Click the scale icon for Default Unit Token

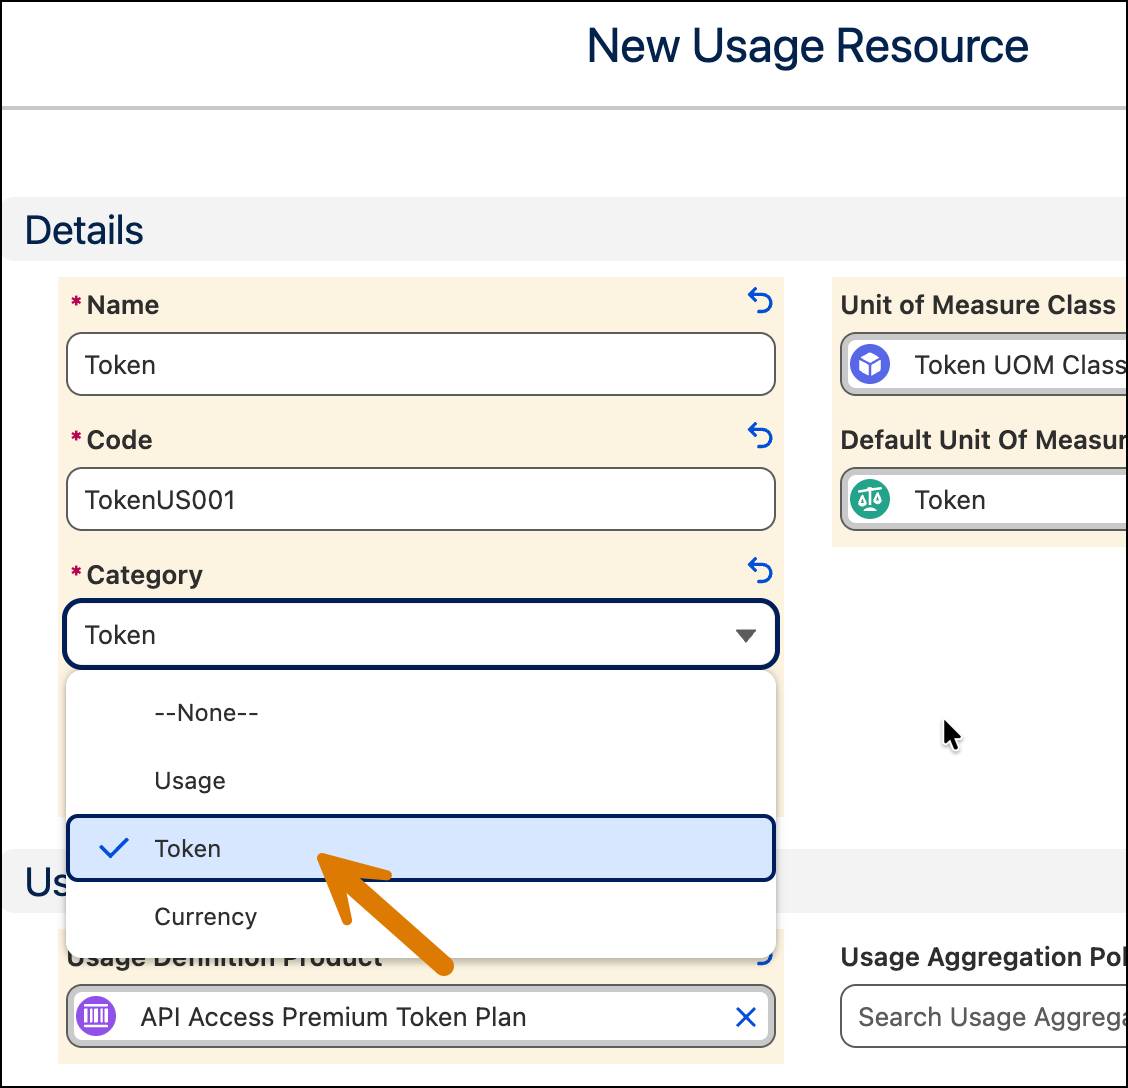tap(870, 499)
